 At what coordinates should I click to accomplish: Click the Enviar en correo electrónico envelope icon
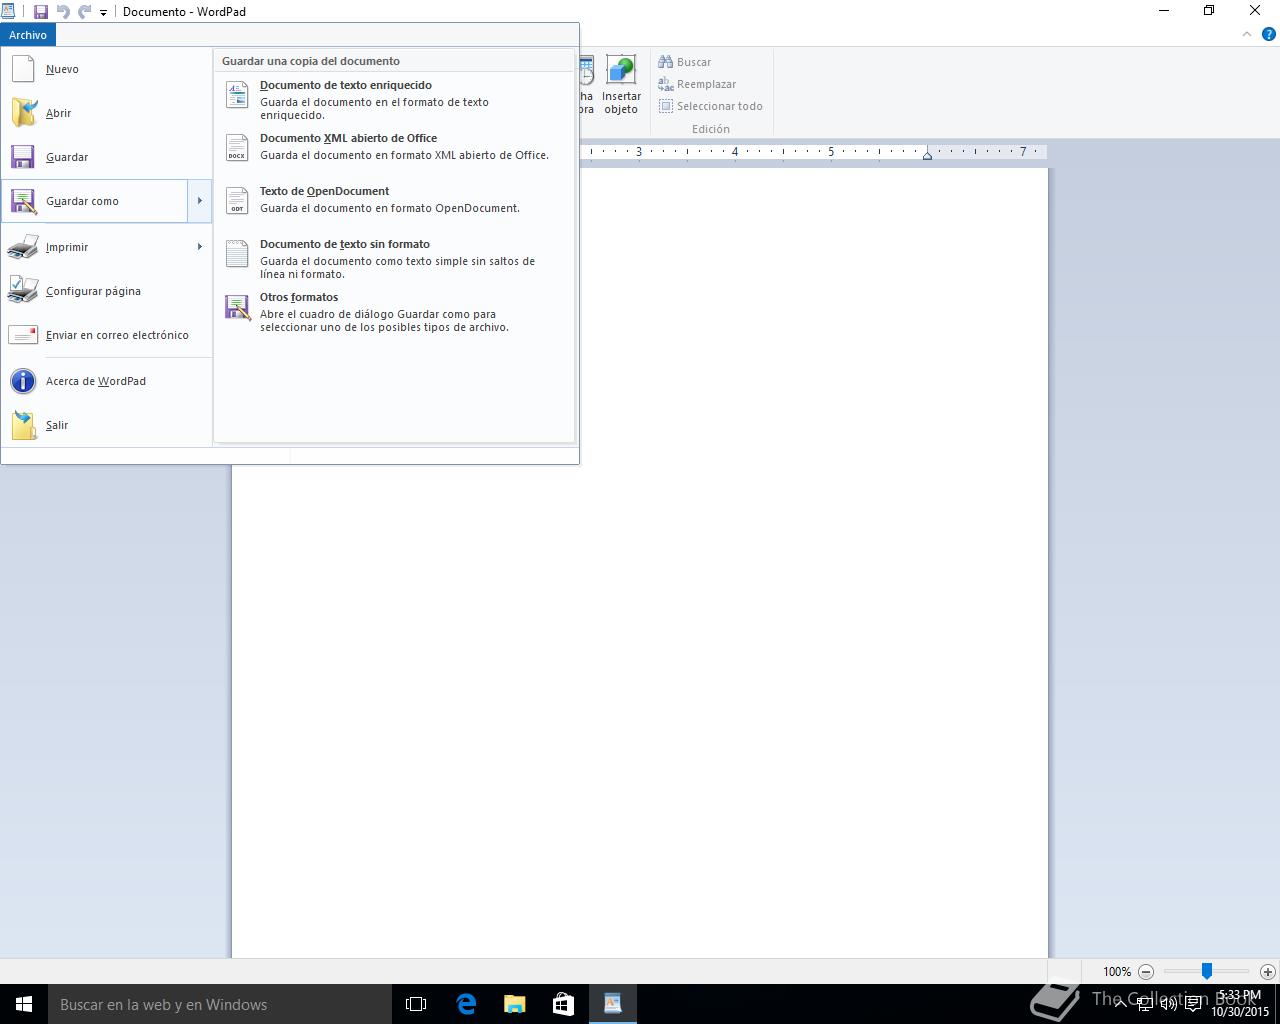coord(23,335)
